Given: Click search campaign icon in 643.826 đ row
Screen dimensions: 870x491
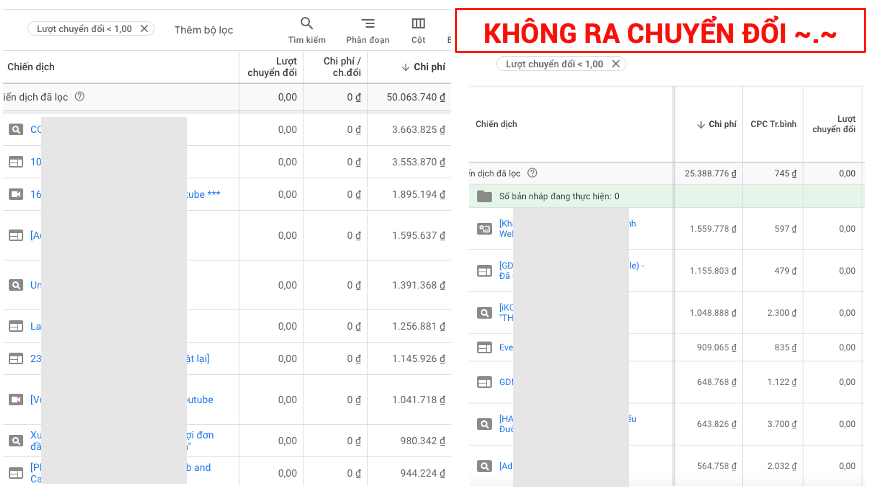Looking at the screenshot, I should click(484, 424).
